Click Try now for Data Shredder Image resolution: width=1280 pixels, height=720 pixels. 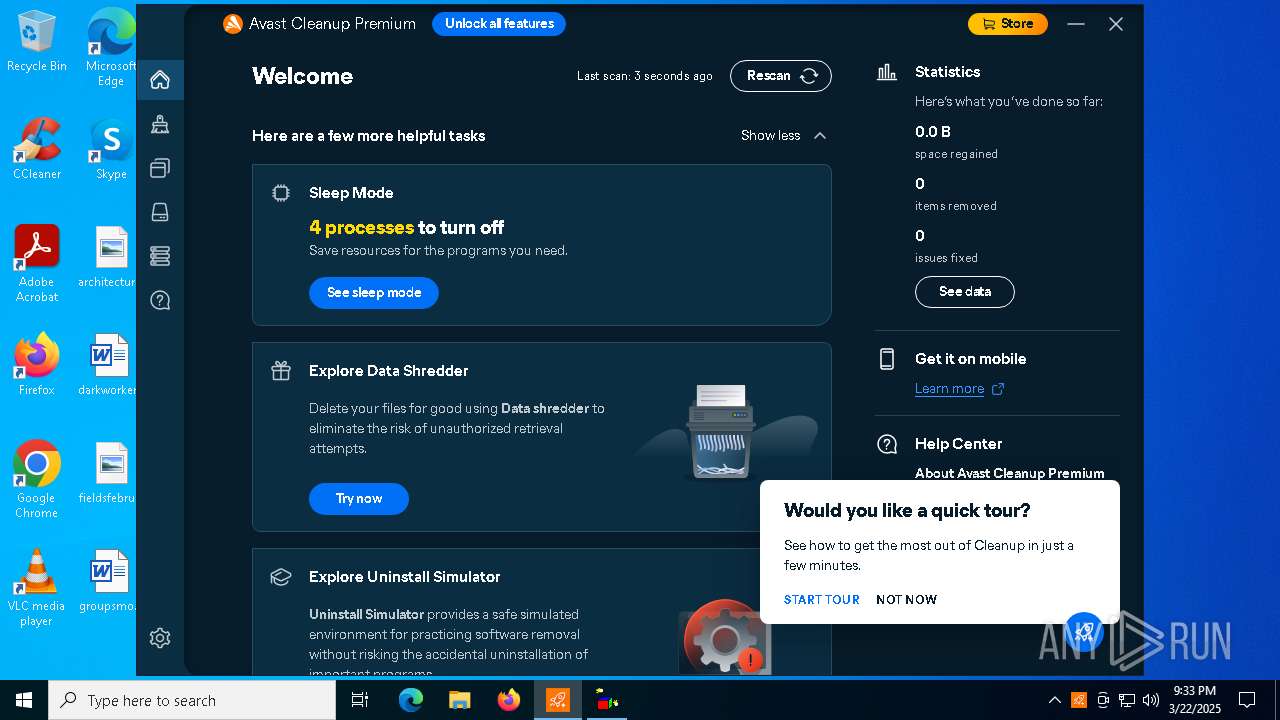tap(359, 499)
